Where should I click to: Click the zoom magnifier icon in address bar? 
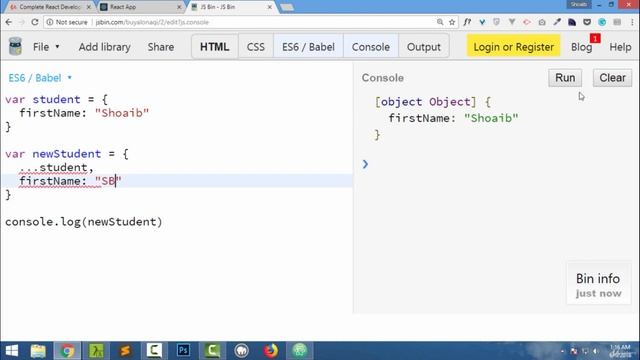[x=440, y=22]
